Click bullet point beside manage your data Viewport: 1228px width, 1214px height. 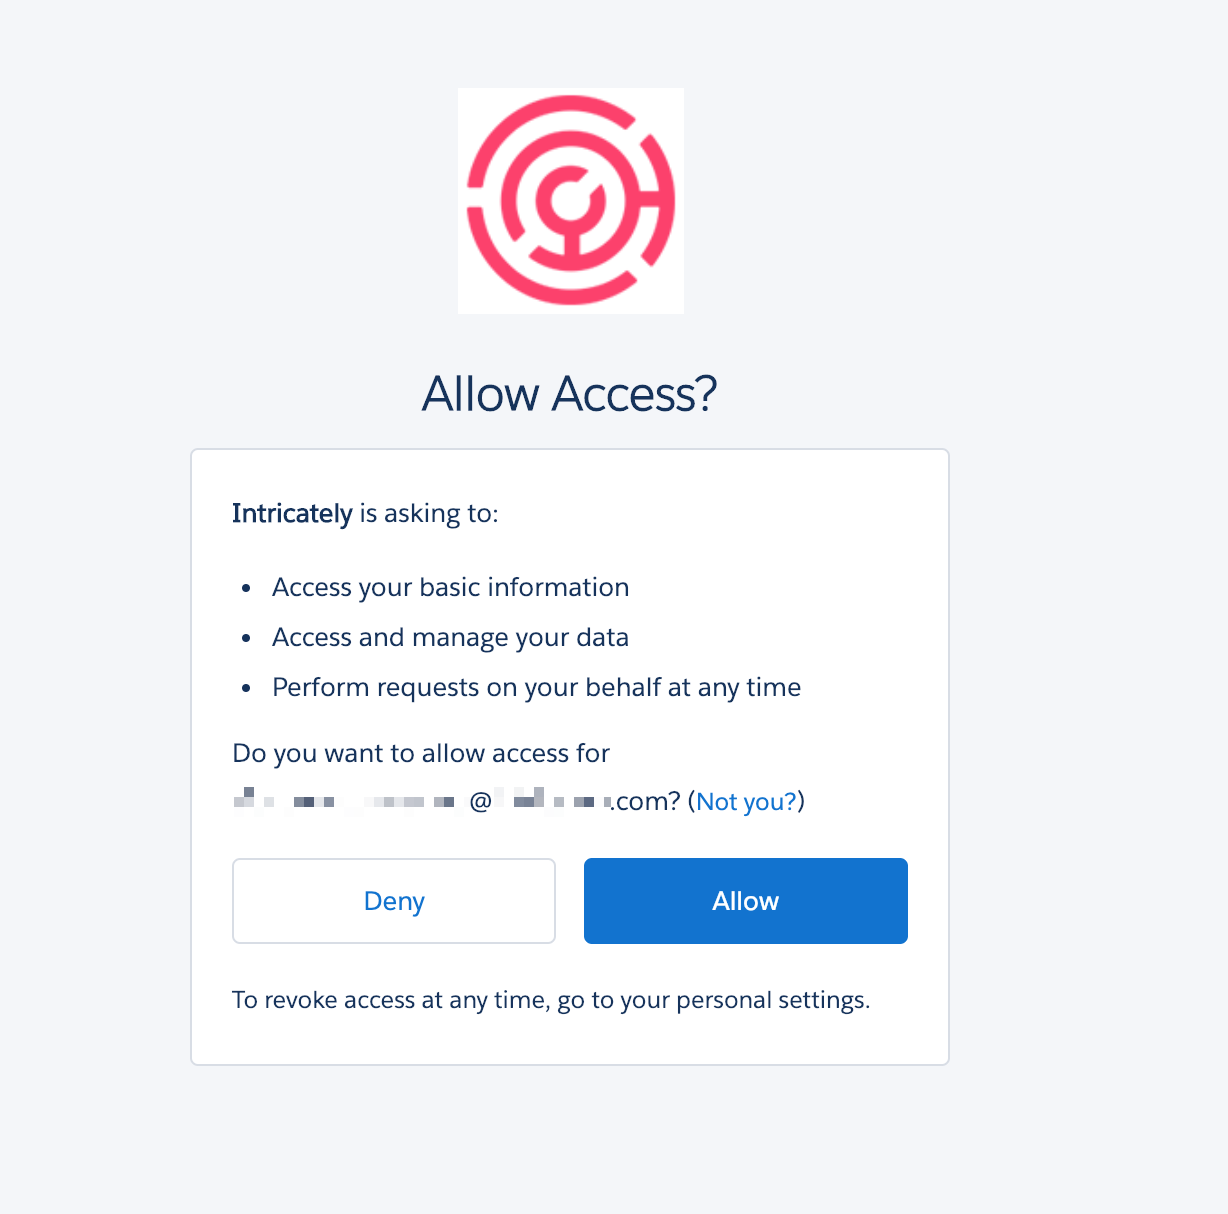click(246, 639)
